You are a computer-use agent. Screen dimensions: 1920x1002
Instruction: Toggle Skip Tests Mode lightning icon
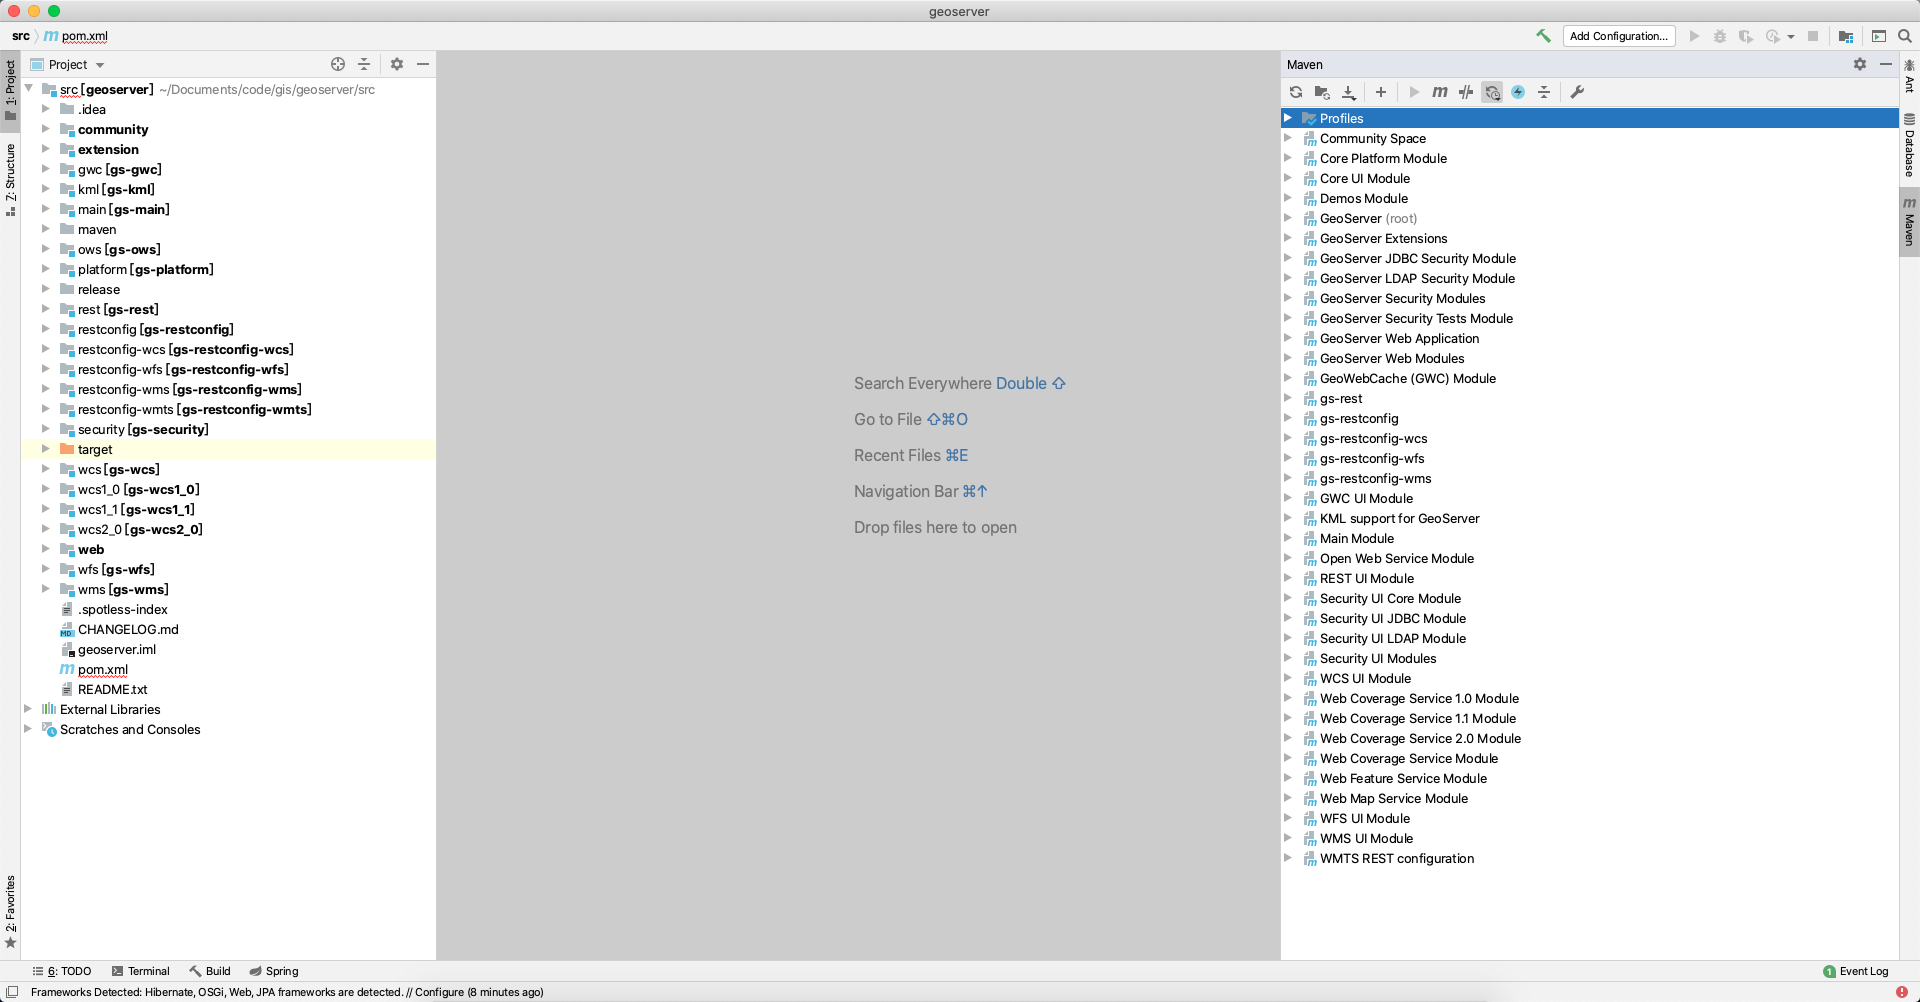[1518, 92]
